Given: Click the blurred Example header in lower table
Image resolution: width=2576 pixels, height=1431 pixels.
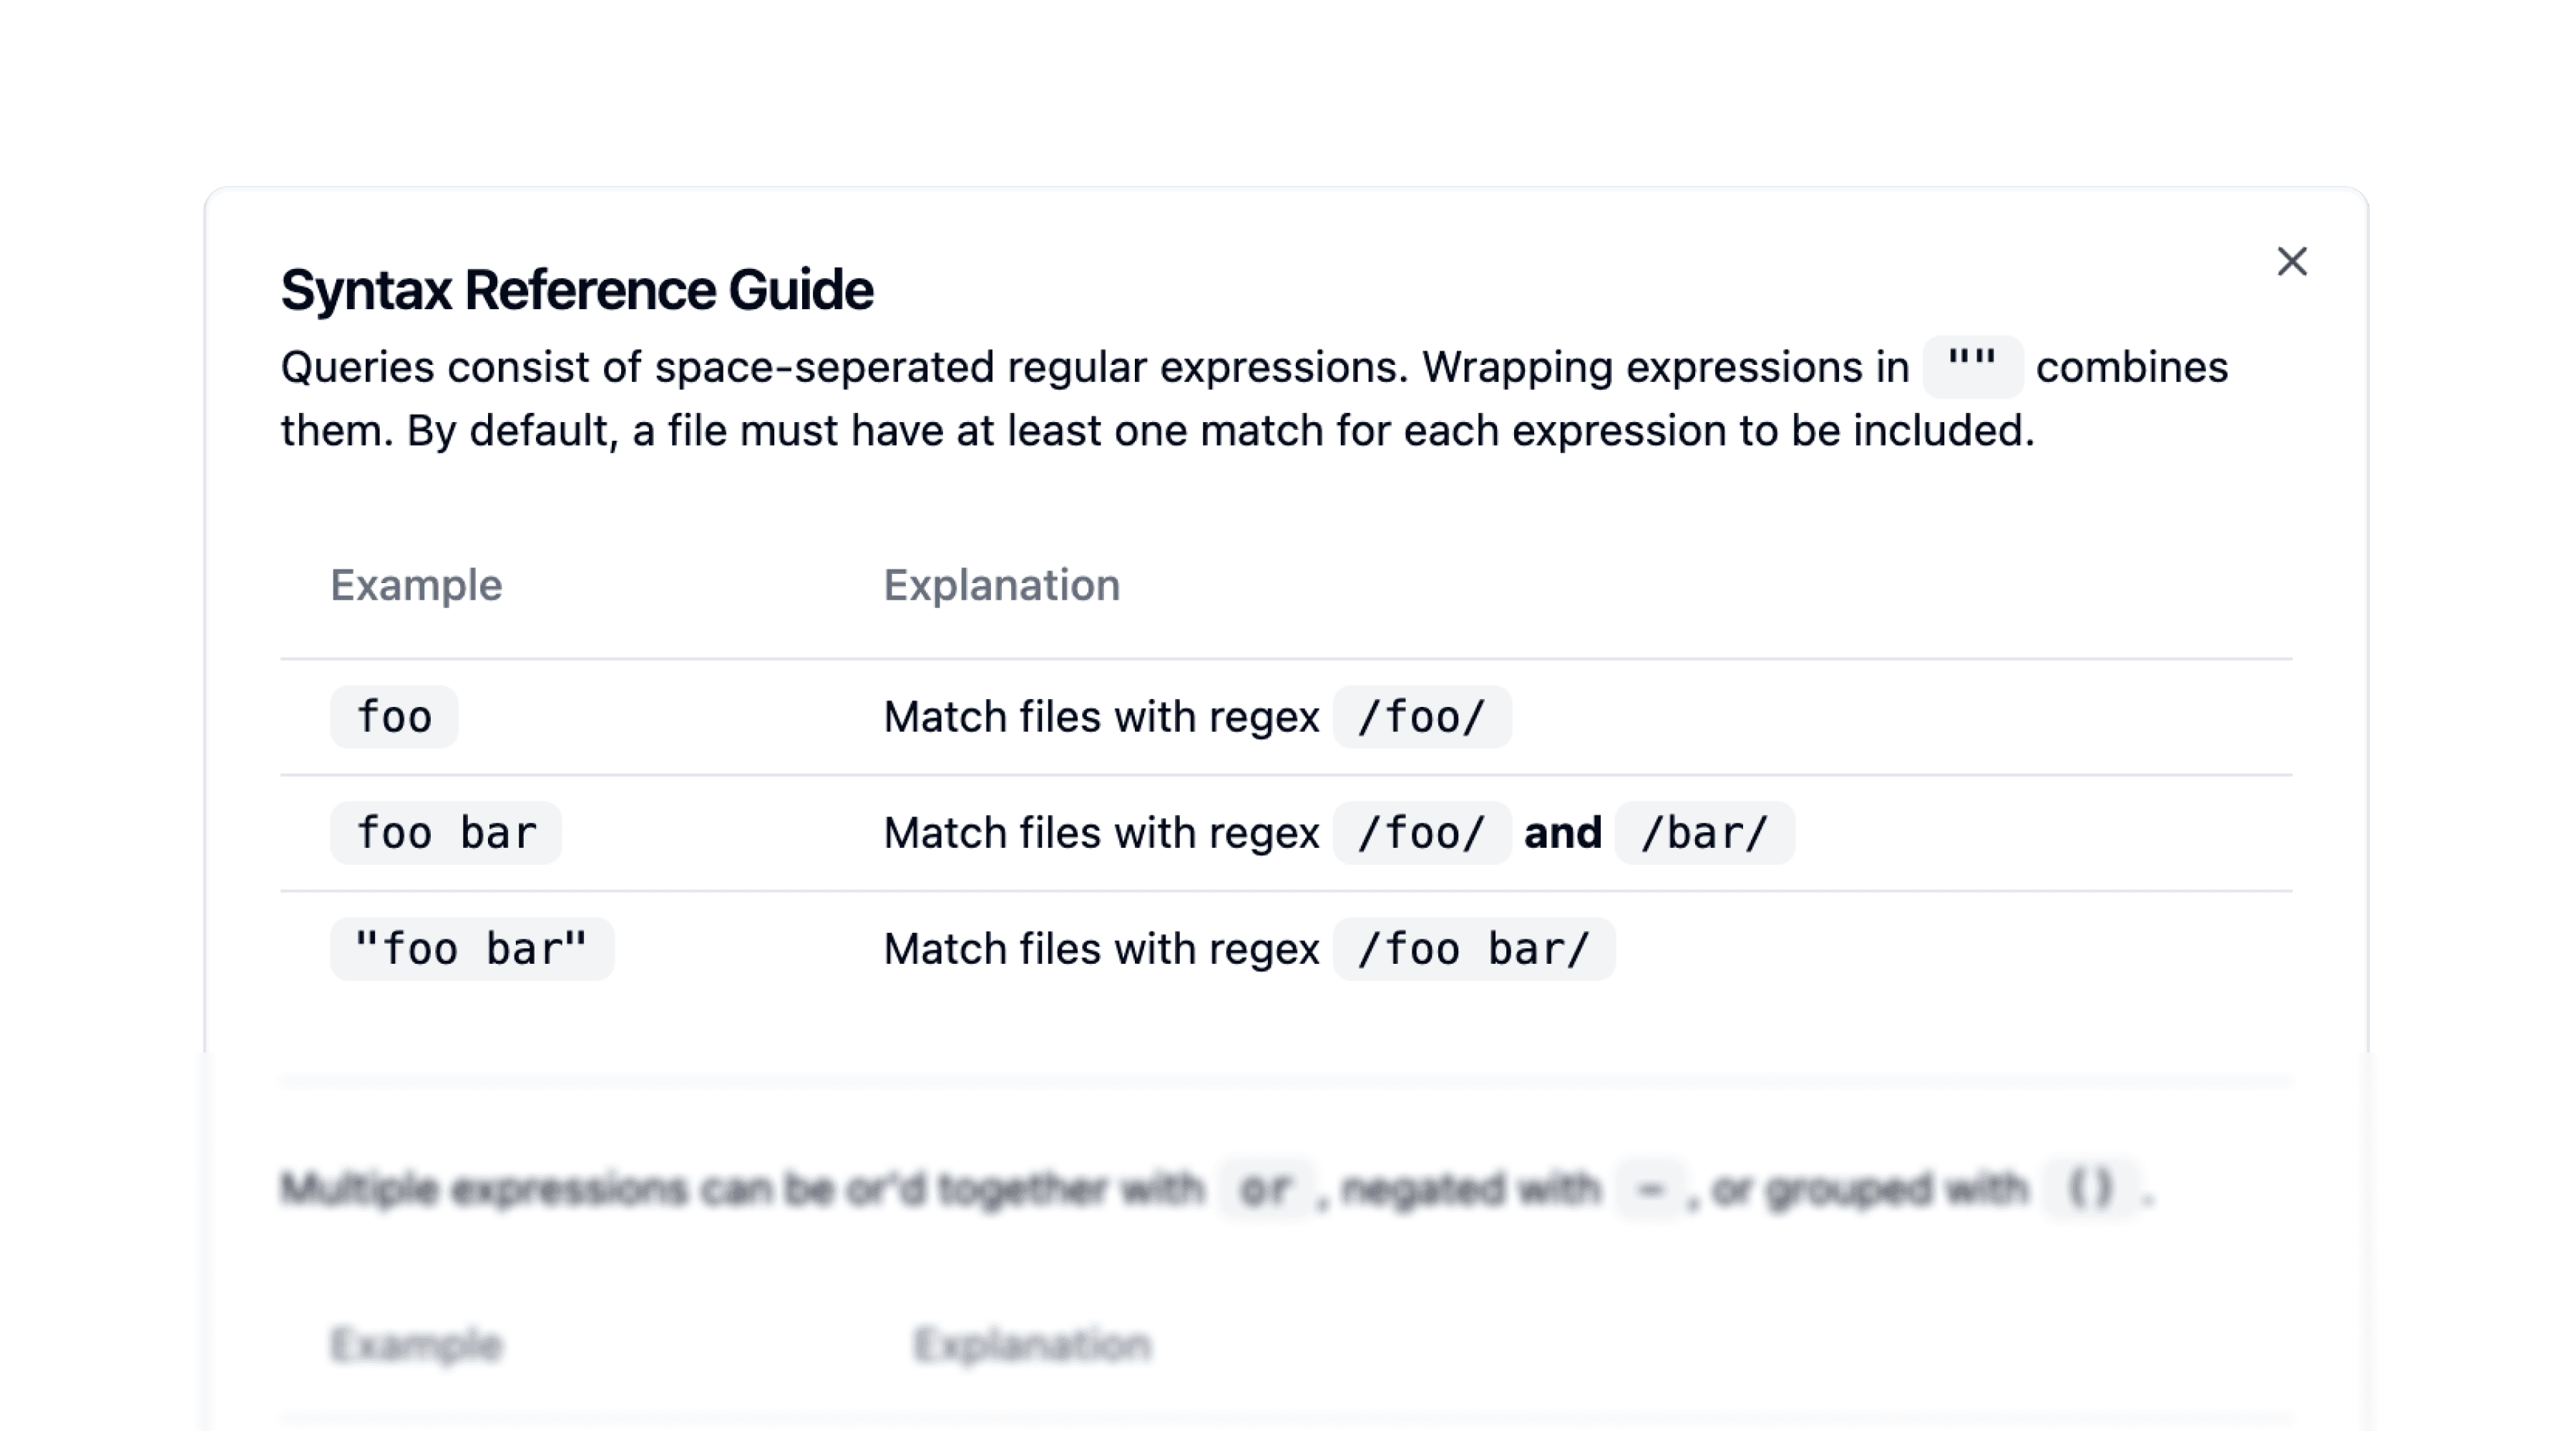Looking at the screenshot, I should (x=416, y=1345).
